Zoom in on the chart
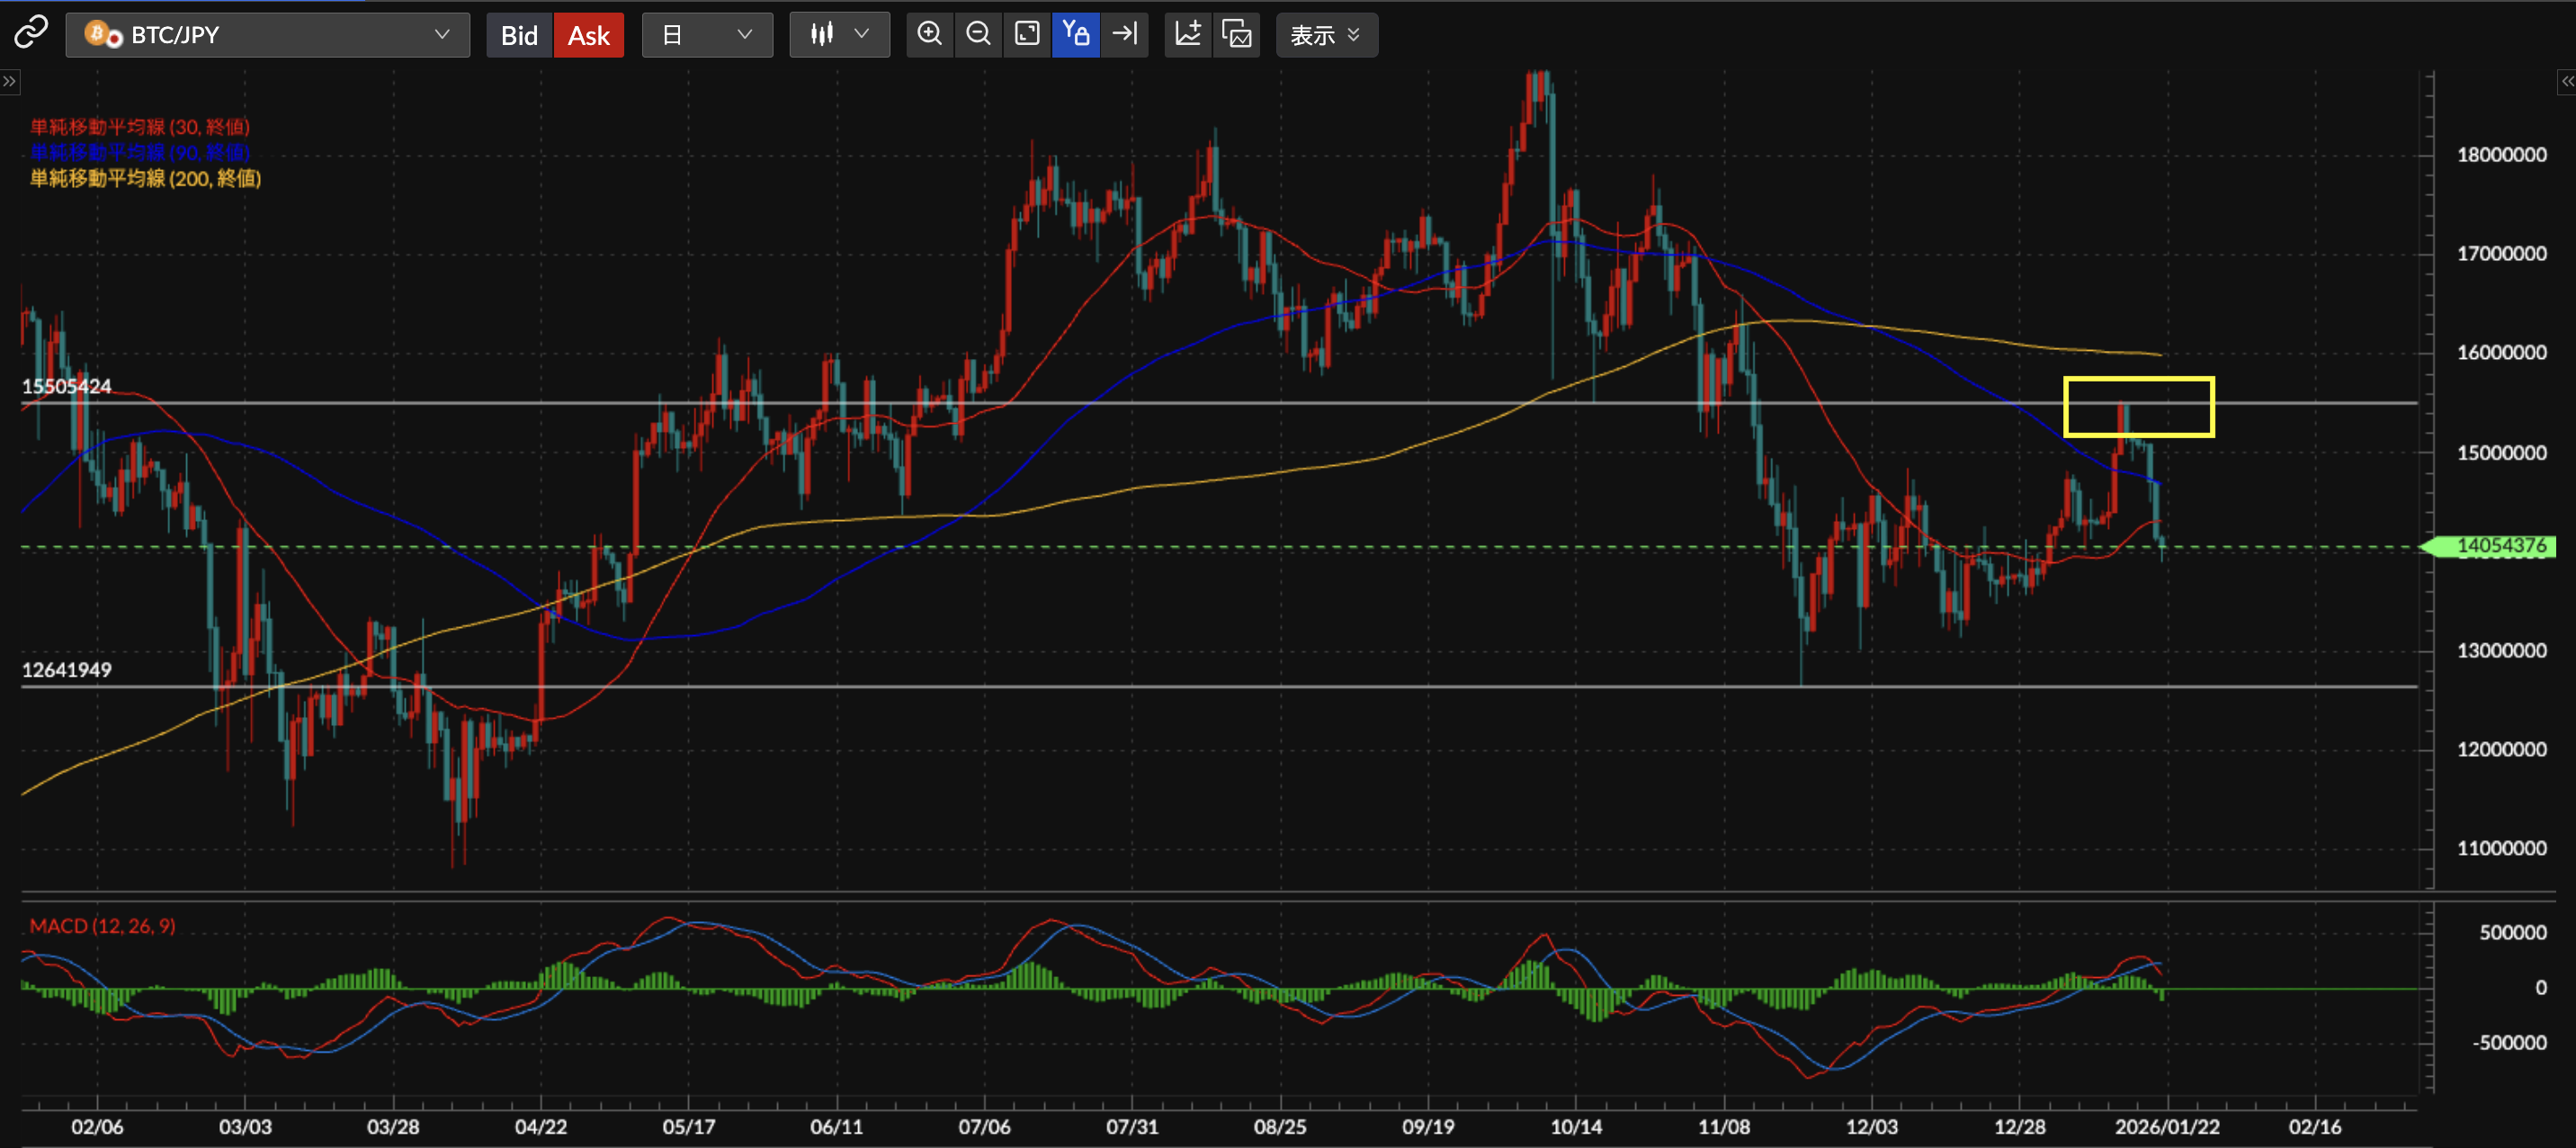The height and width of the screenshot is (1148, 2576). 929,34
